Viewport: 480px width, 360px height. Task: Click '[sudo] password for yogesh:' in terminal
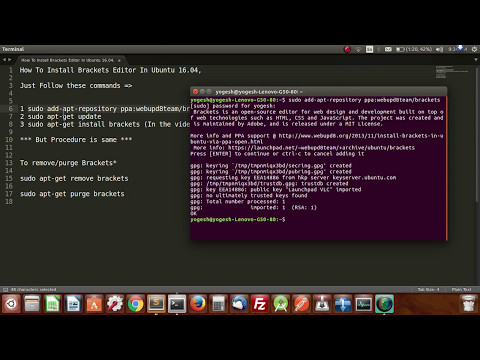point(233,106)
